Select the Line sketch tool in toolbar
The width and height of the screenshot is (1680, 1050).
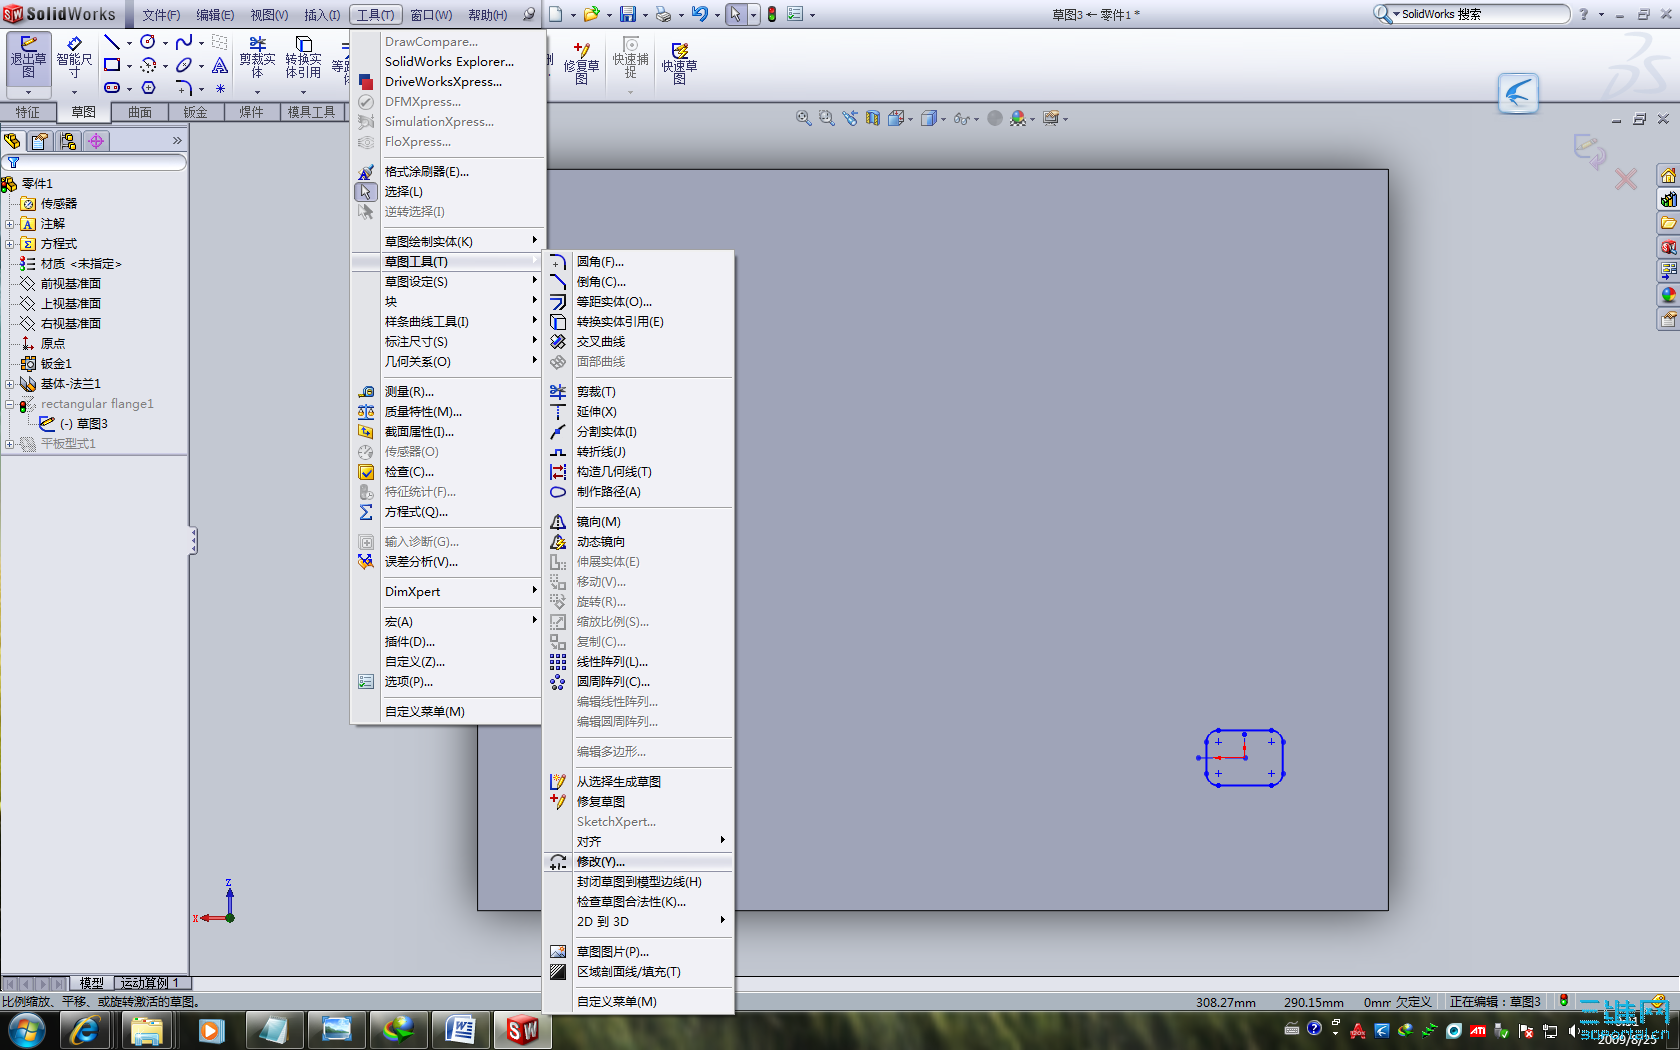point(112,42)
